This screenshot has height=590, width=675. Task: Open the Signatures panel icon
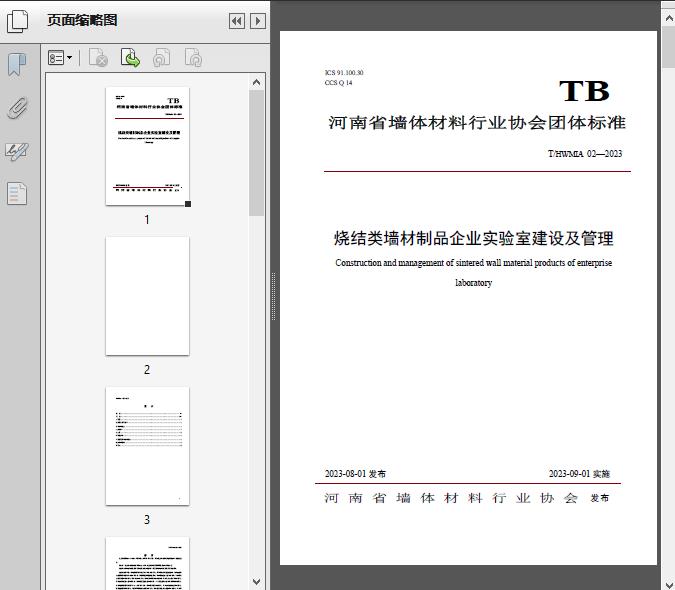click(x=17, y=151)
